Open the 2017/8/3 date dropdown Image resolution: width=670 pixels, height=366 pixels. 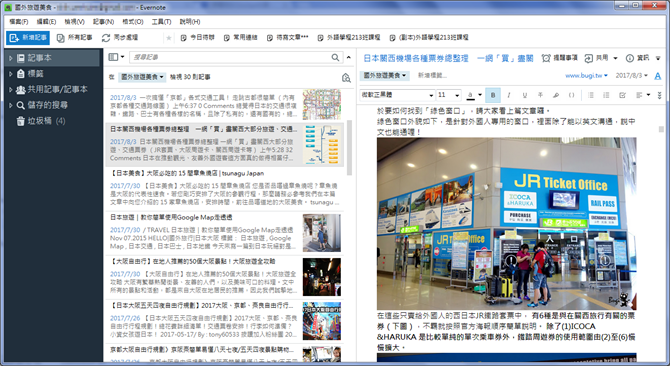coord(631,76)
